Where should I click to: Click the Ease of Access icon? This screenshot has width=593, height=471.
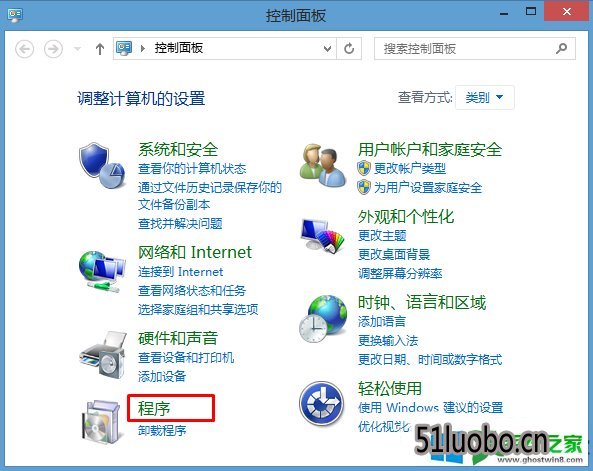click(321, 403)
